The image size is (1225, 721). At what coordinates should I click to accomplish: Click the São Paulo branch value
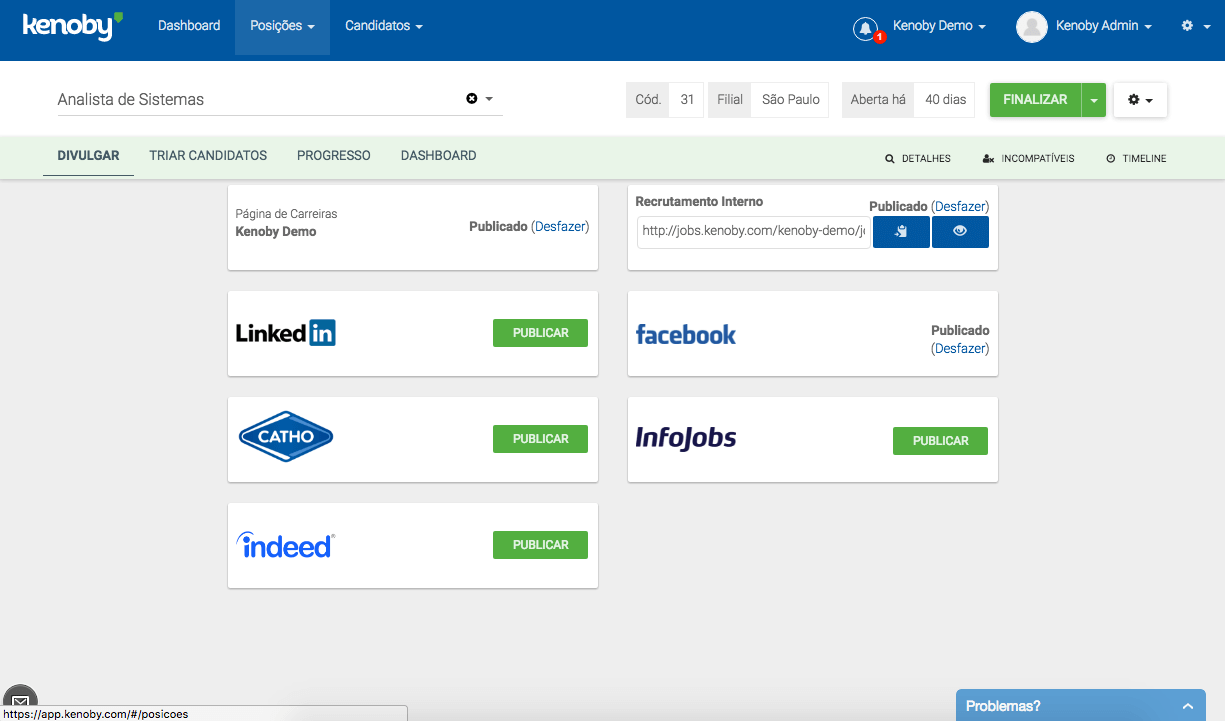[790, 100]
